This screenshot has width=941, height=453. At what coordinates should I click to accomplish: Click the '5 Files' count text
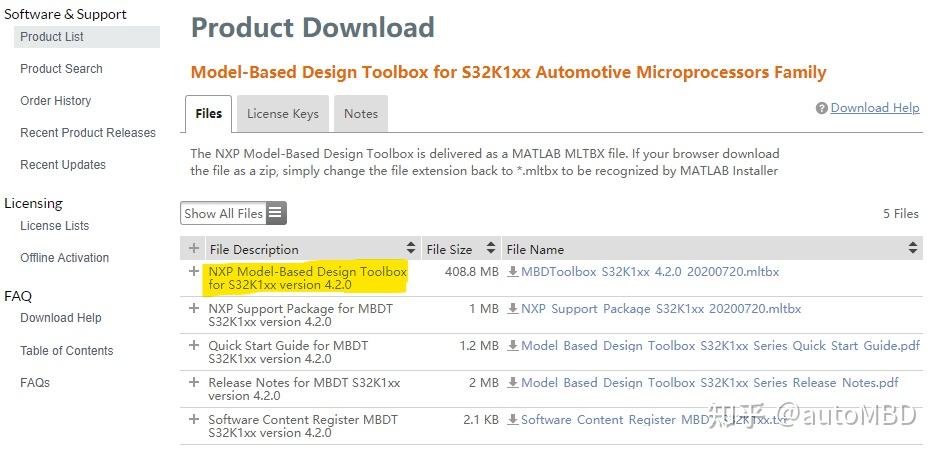(x=901, y=214)
